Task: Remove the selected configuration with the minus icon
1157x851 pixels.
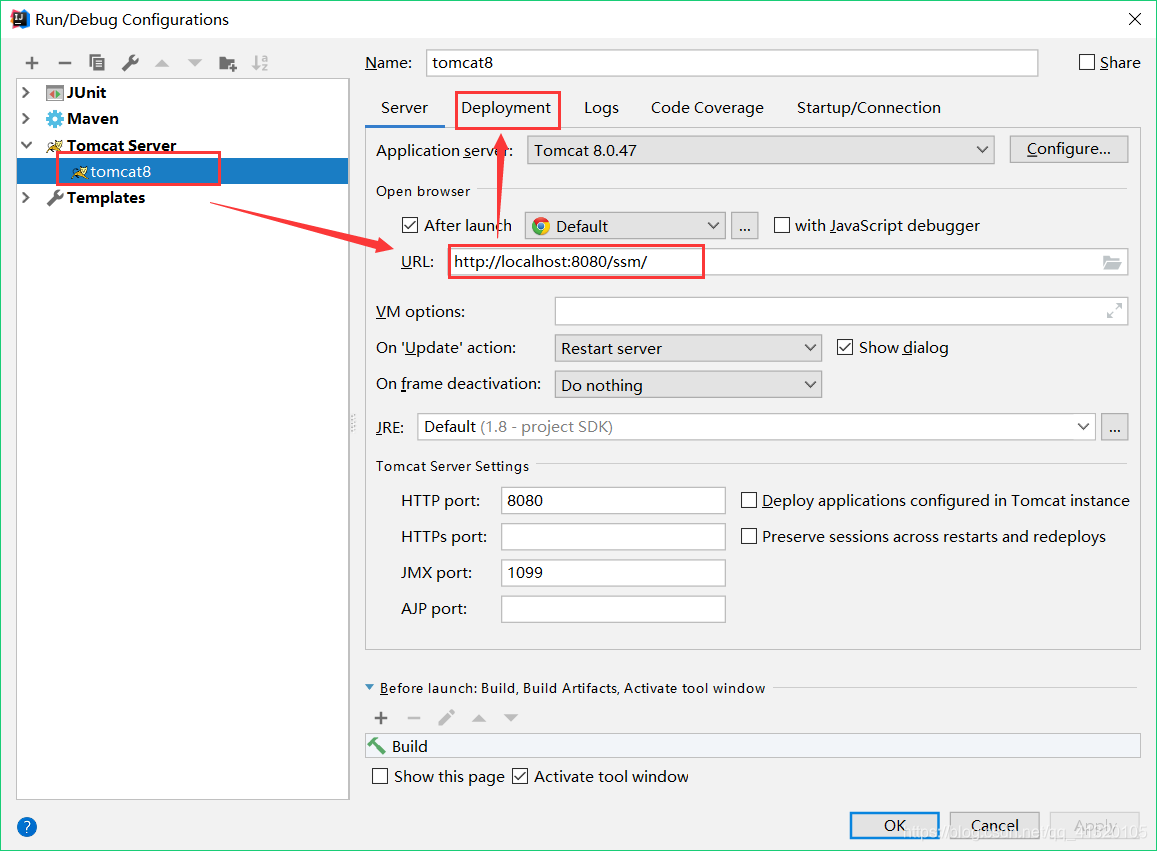Action: 65,63
